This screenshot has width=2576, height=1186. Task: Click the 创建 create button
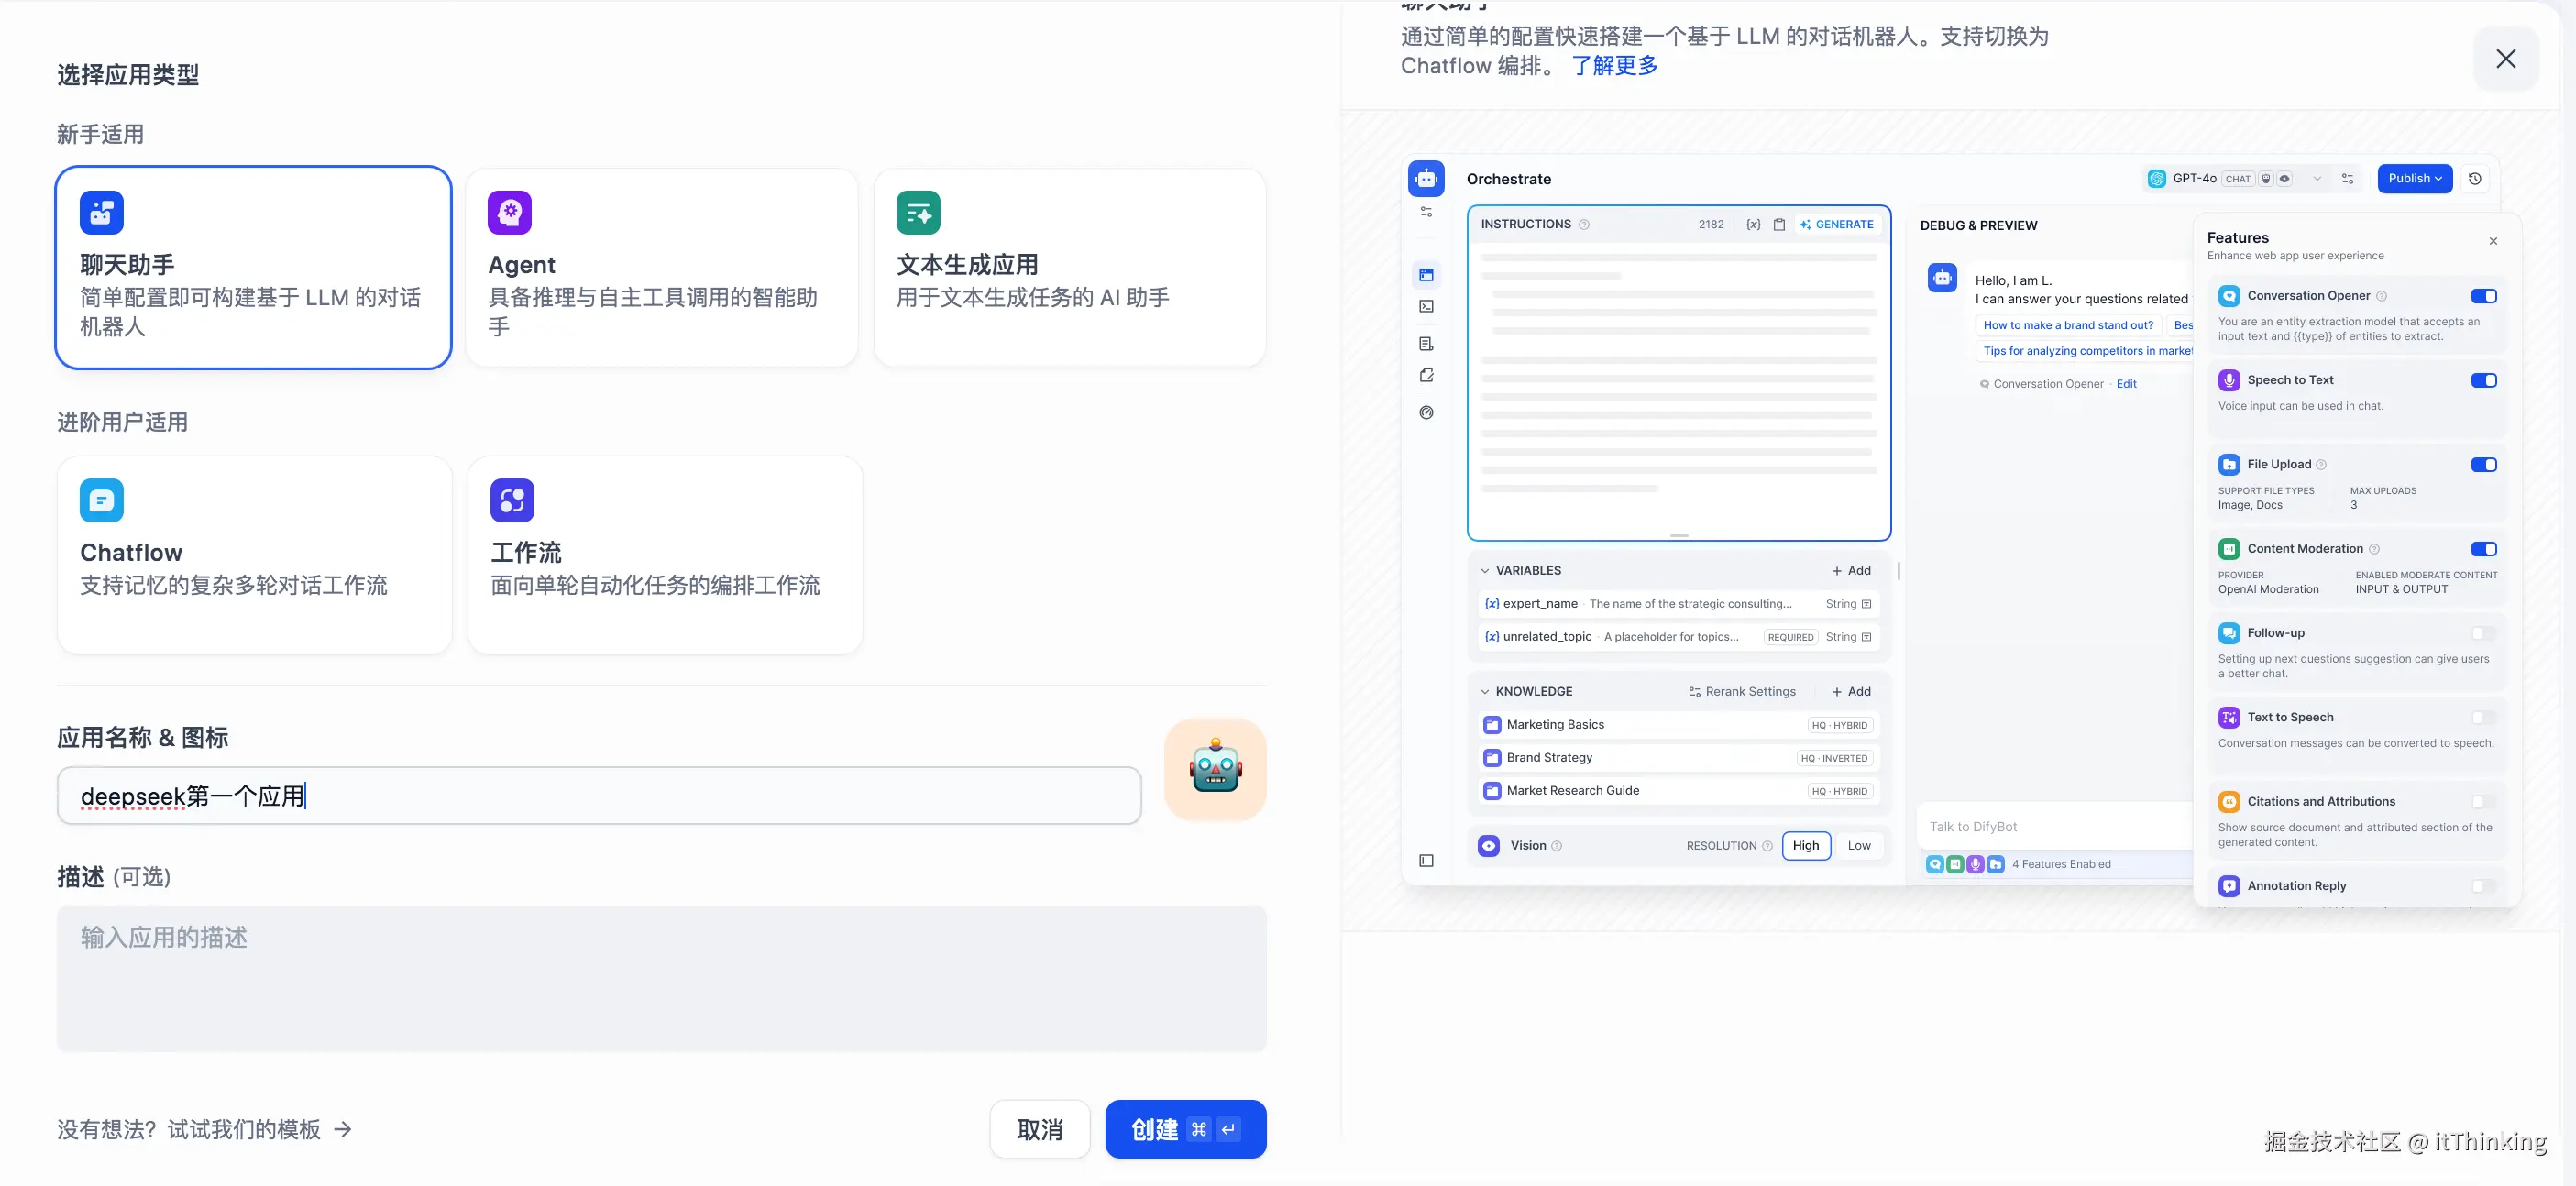point(1185,1129)
